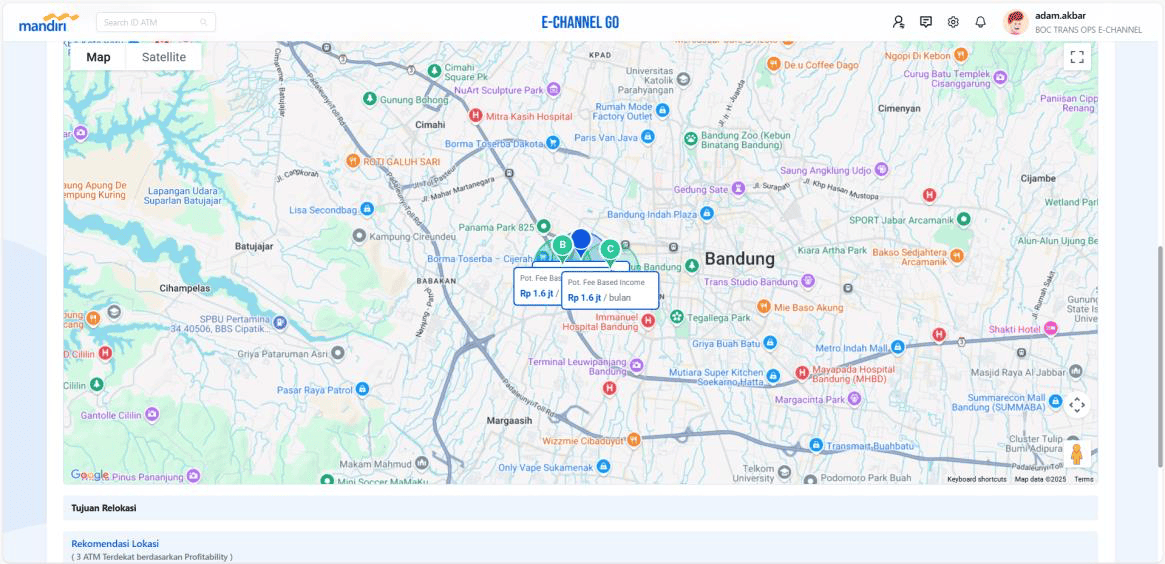Click Cimahi Square Pk marker
This screenshot has width=1165, height=564.
(x=434, y=71)
